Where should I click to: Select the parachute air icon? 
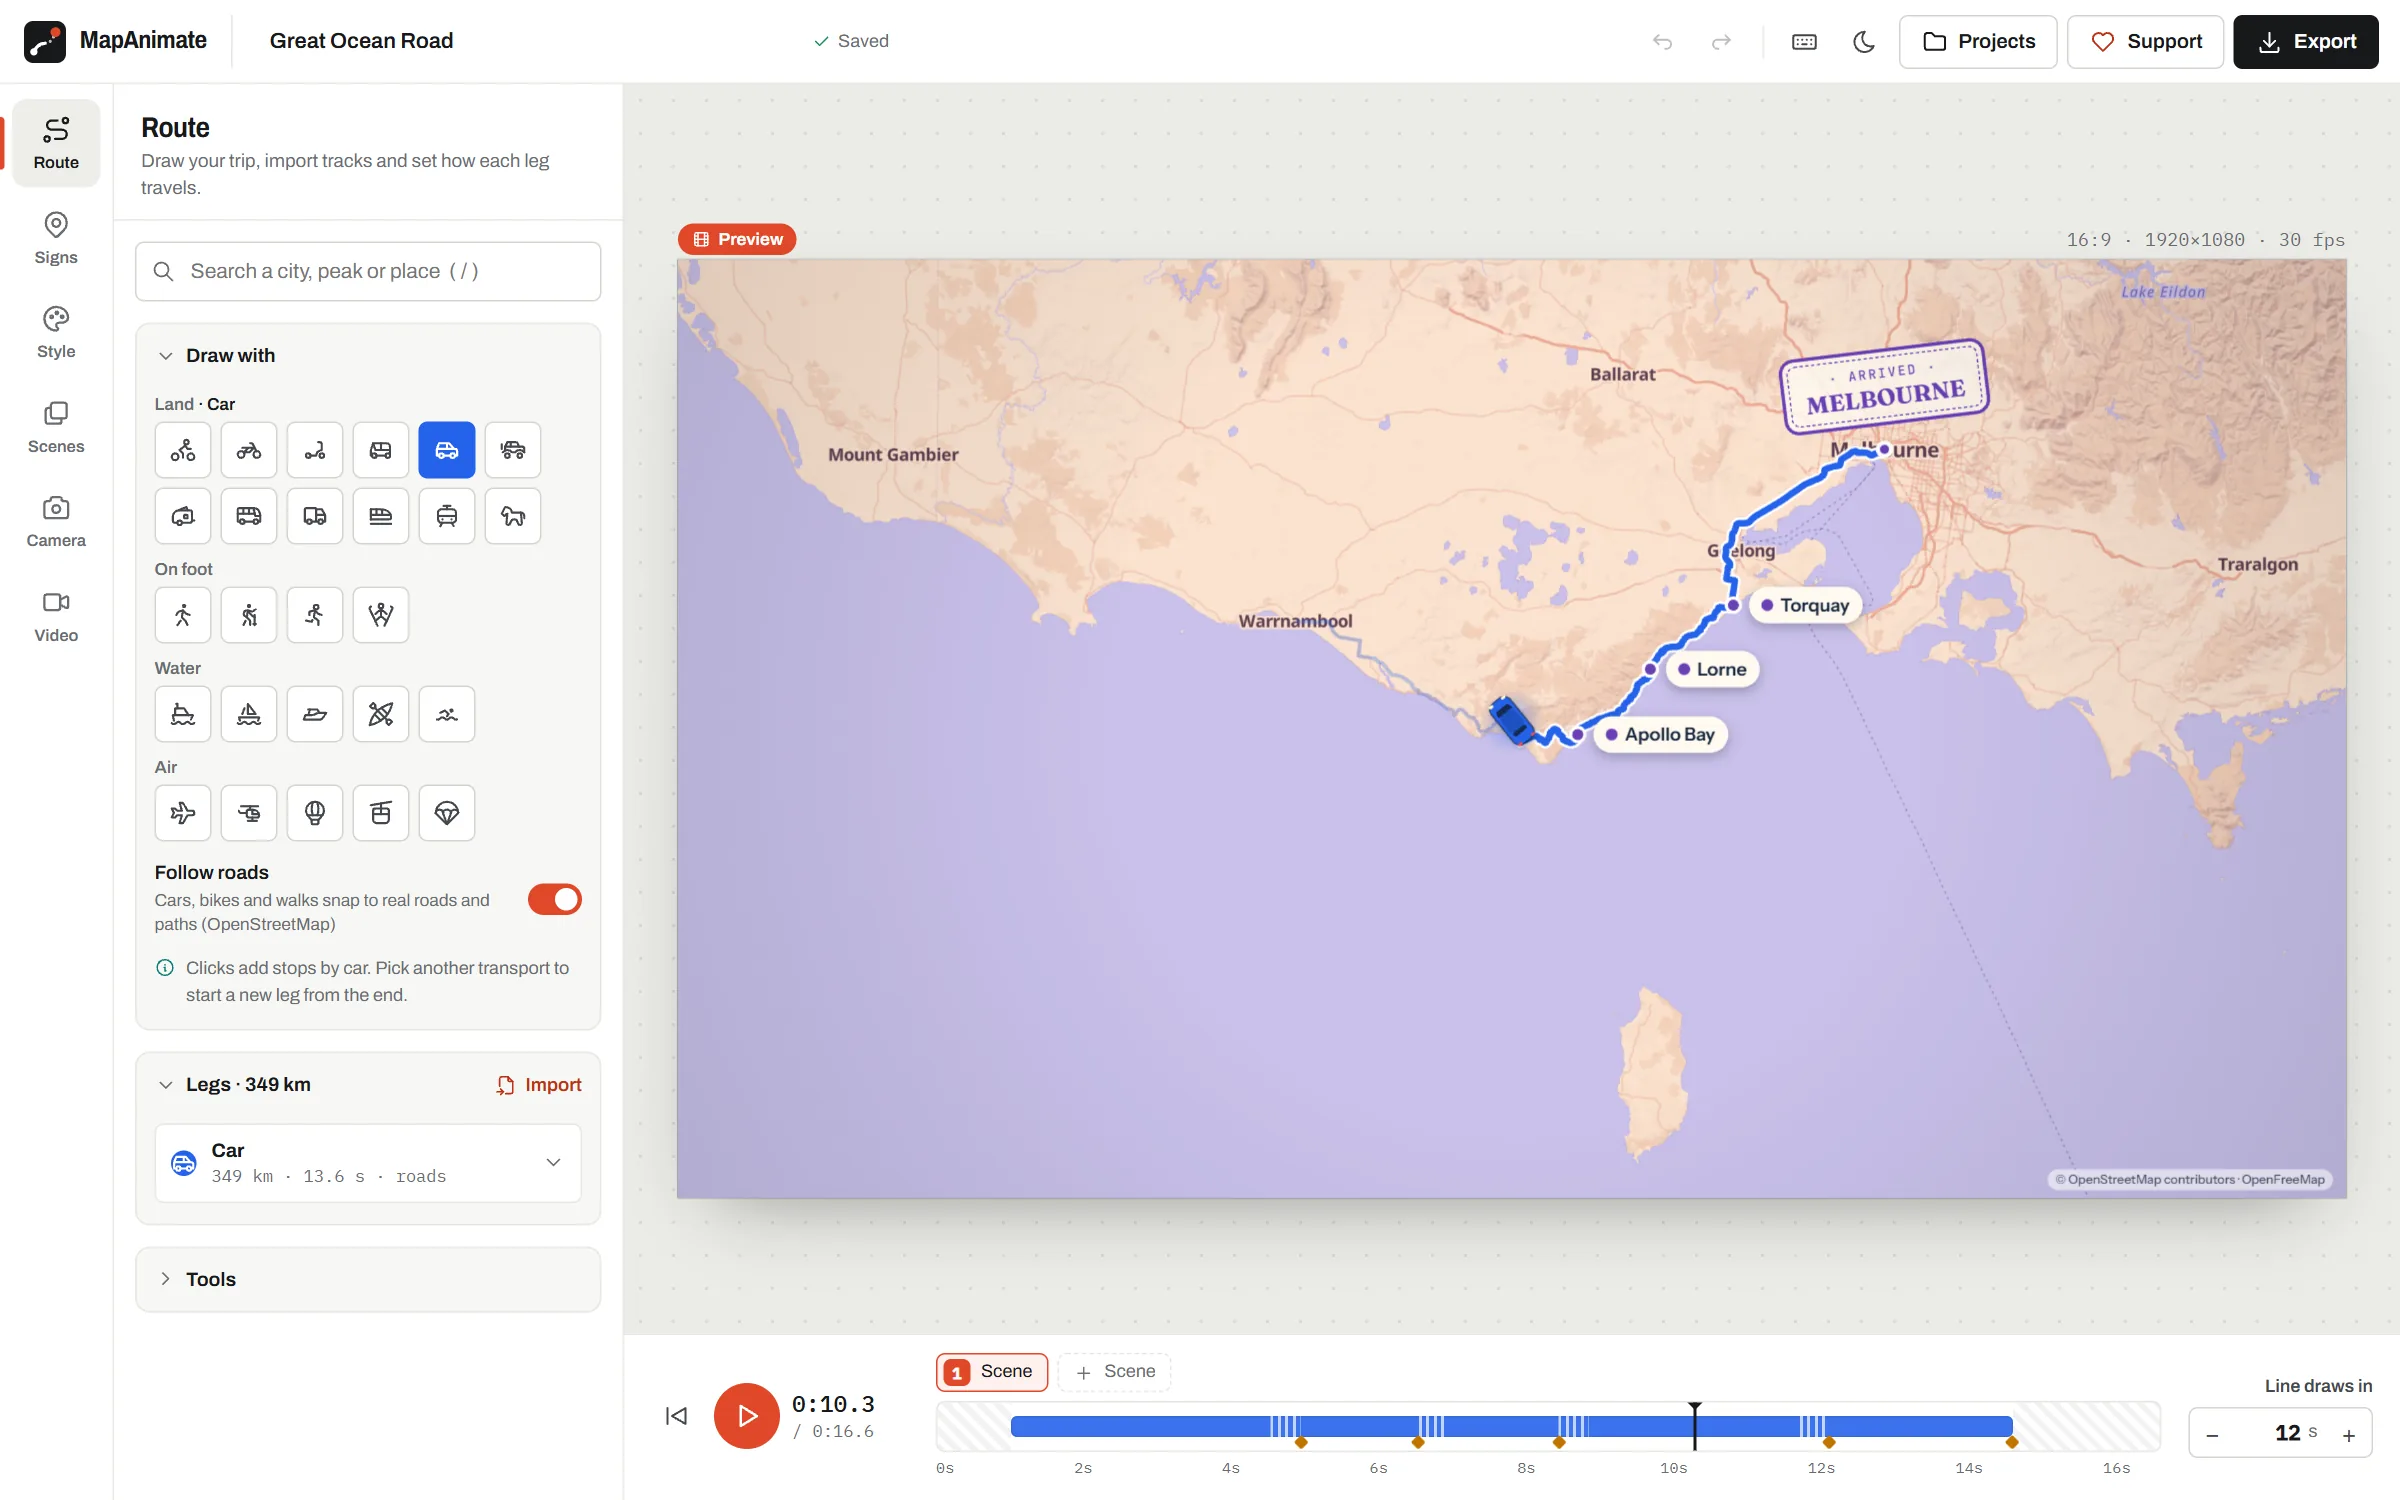tap(447, 813)
